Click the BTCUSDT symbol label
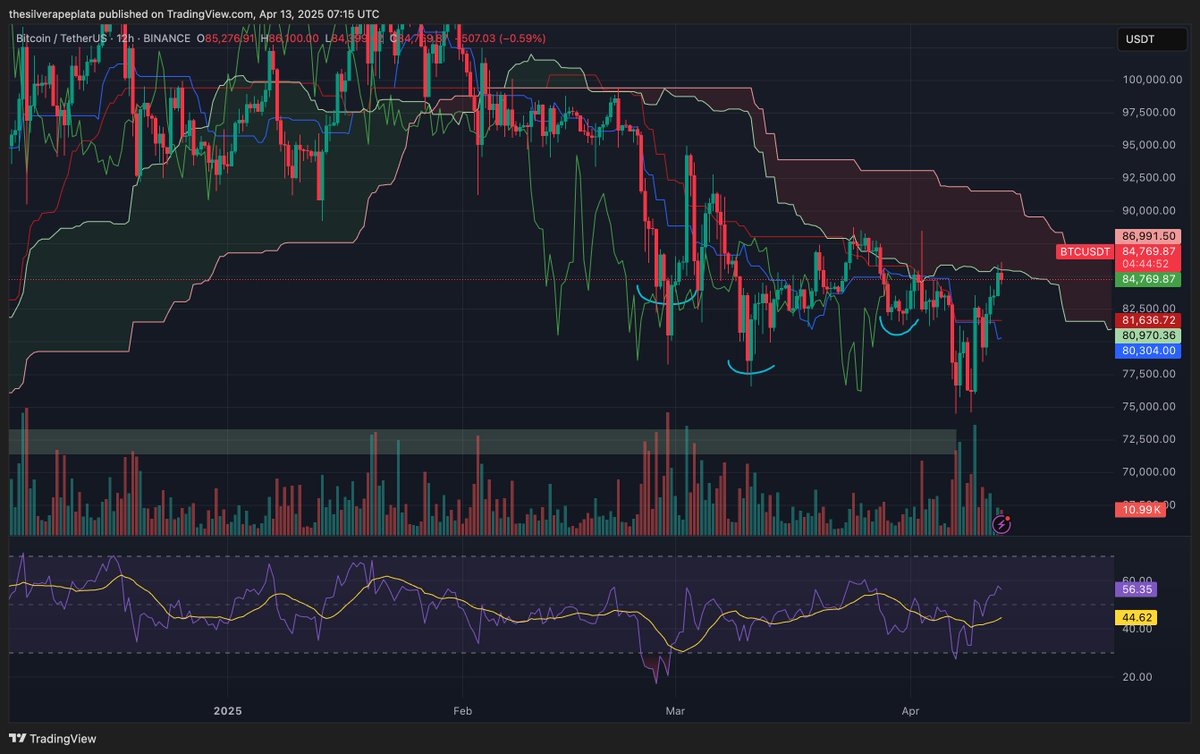Image resolution: width=1200 pixels, height=754 pixels. click(1085, 252)
